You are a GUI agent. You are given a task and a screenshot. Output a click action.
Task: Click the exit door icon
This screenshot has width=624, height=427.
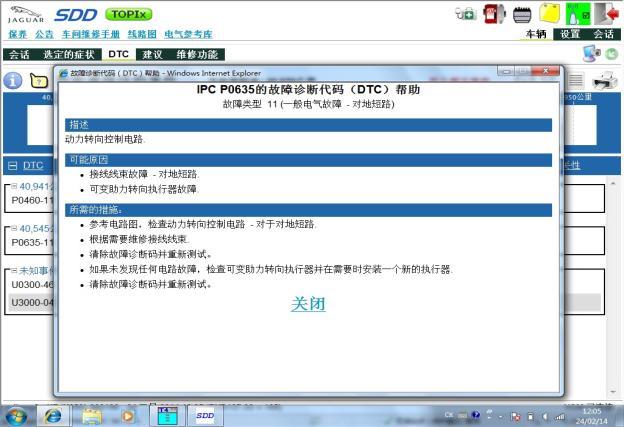(x=606, y=14)
